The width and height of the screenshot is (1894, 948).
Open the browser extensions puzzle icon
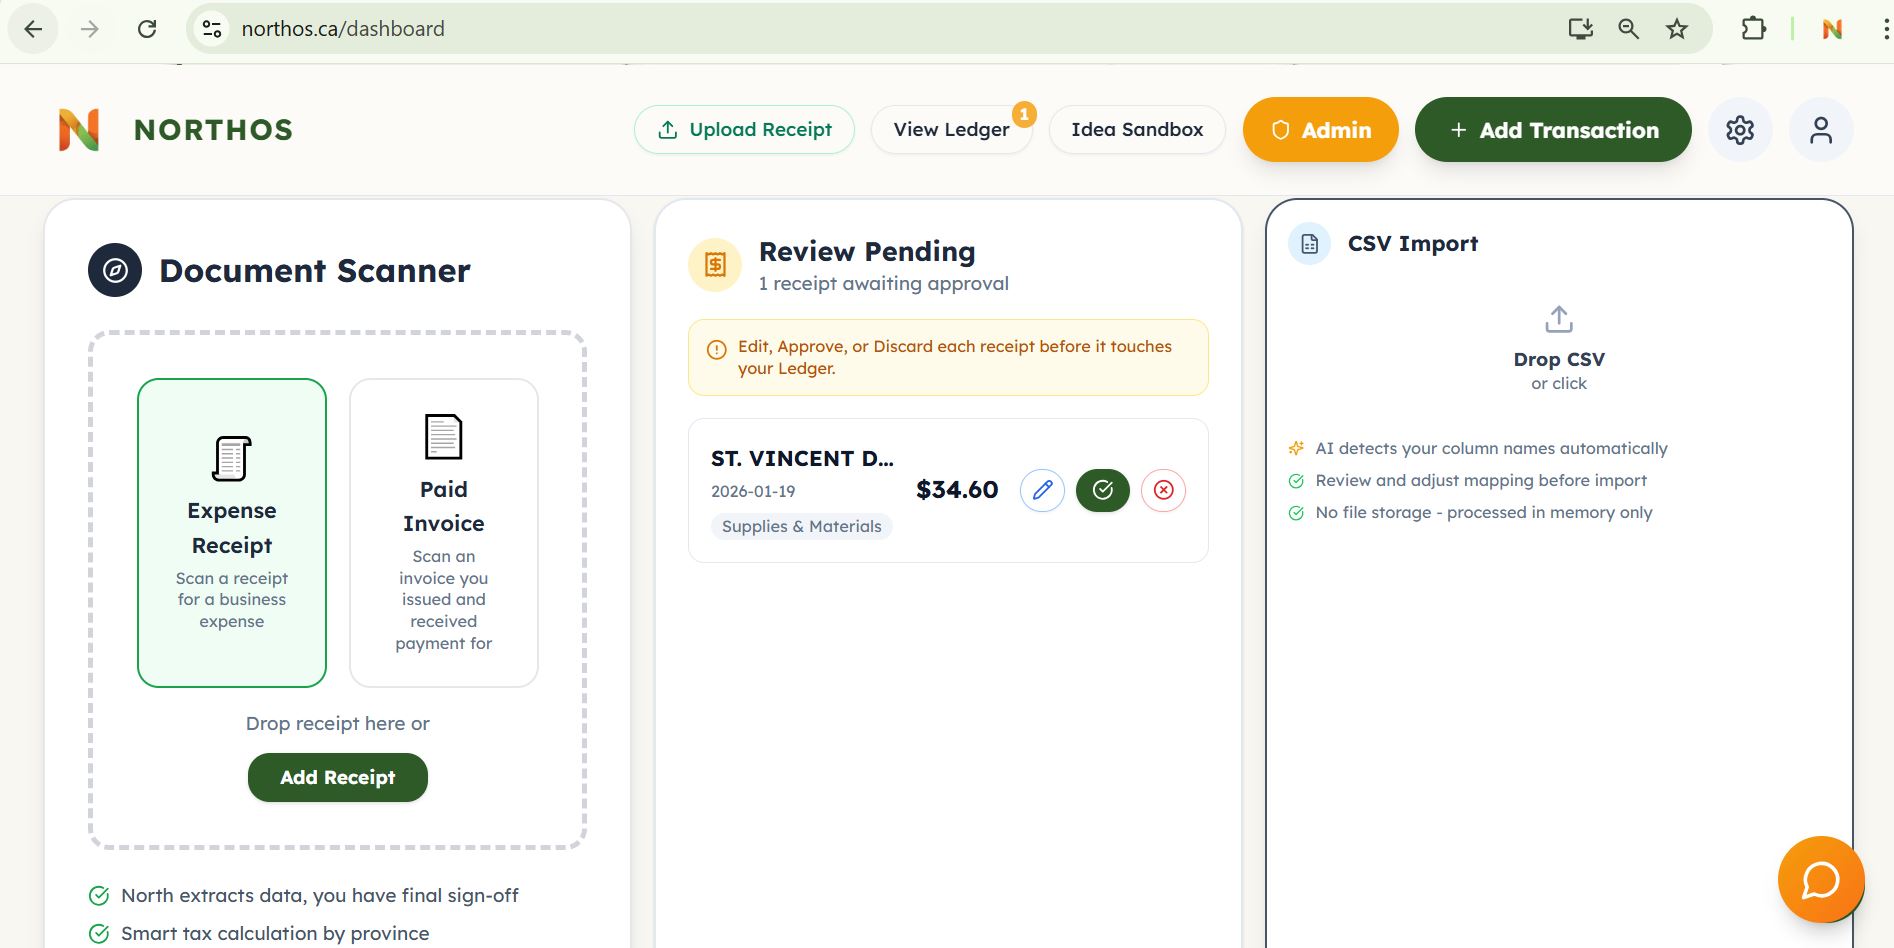click(x=1753, y=29)
